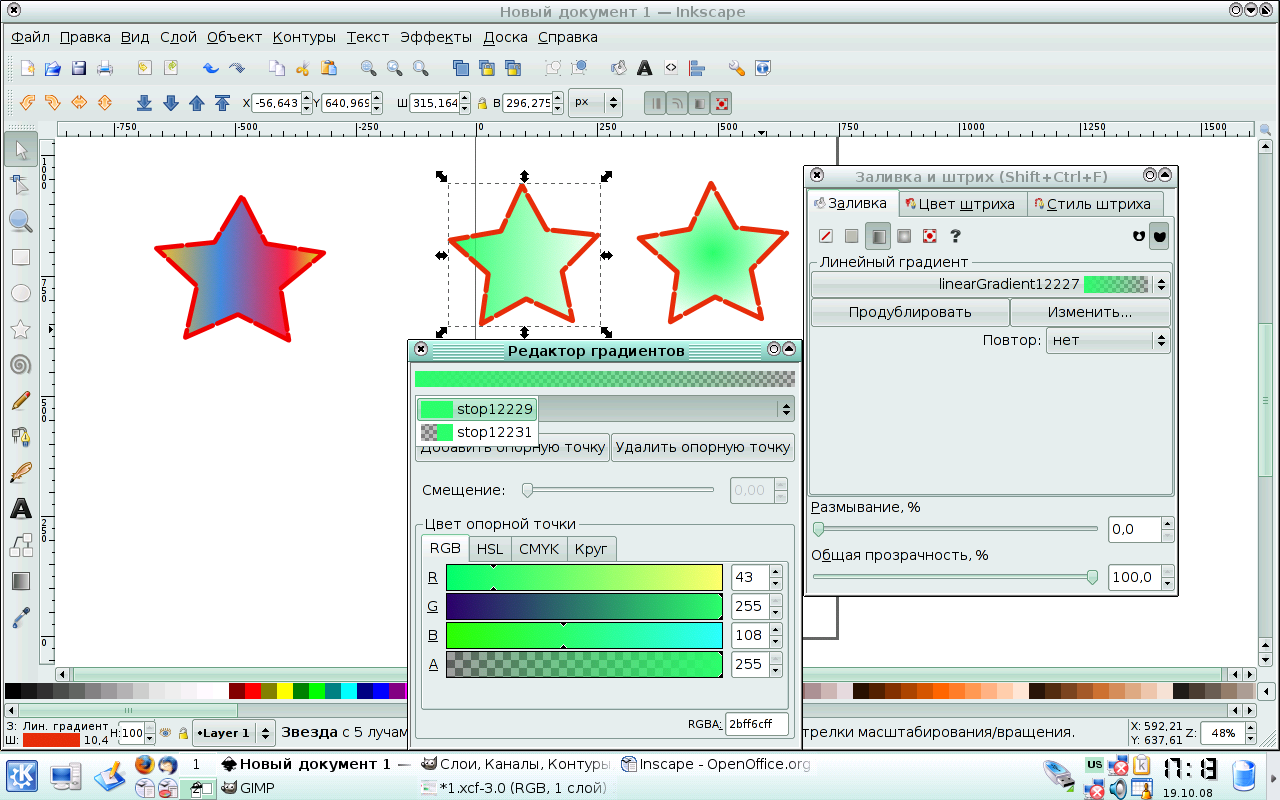
Task: Set fill to no paint
Action: 826,236
